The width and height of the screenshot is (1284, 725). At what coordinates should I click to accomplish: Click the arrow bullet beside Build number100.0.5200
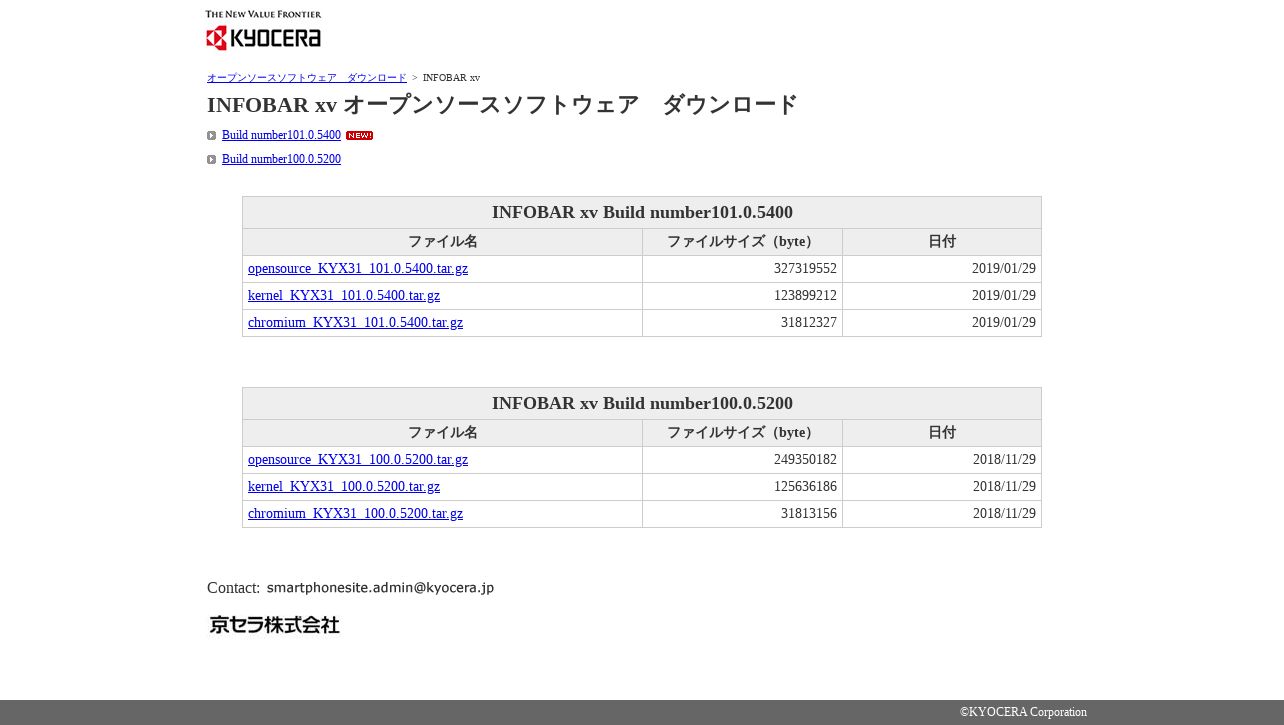click(212, 160)
